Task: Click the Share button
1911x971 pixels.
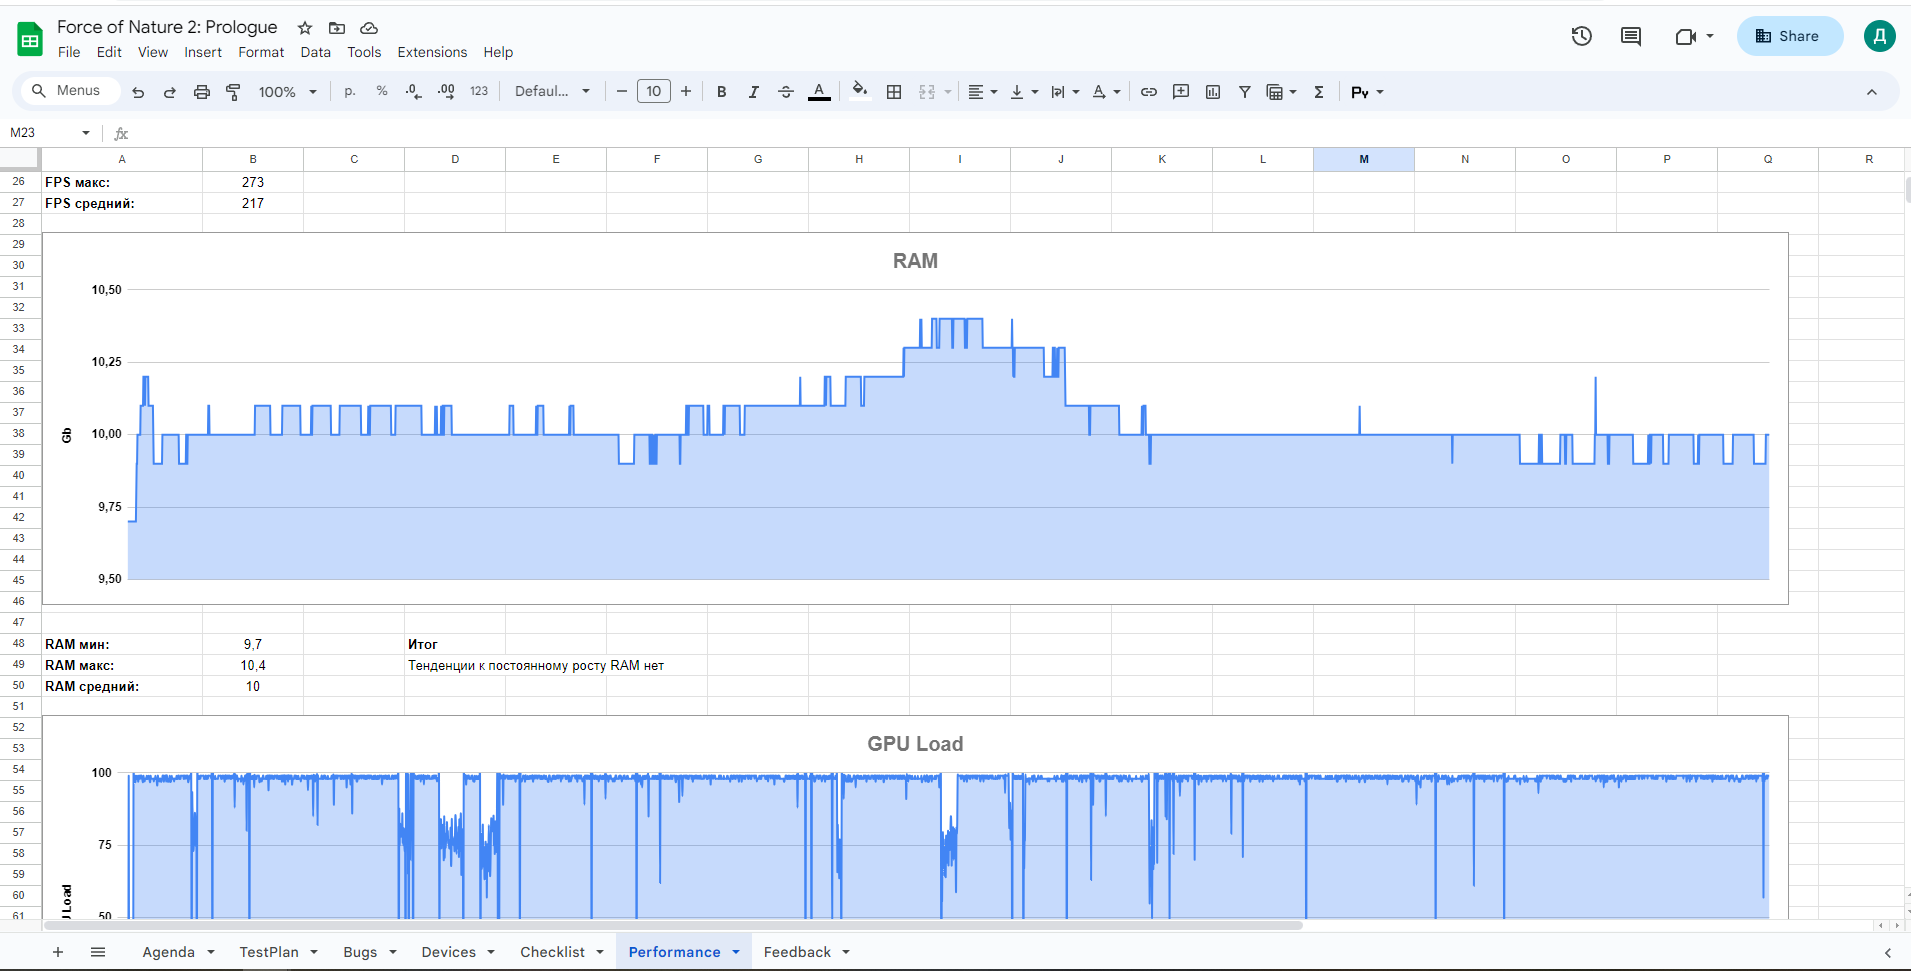Action: point(1789,37)
